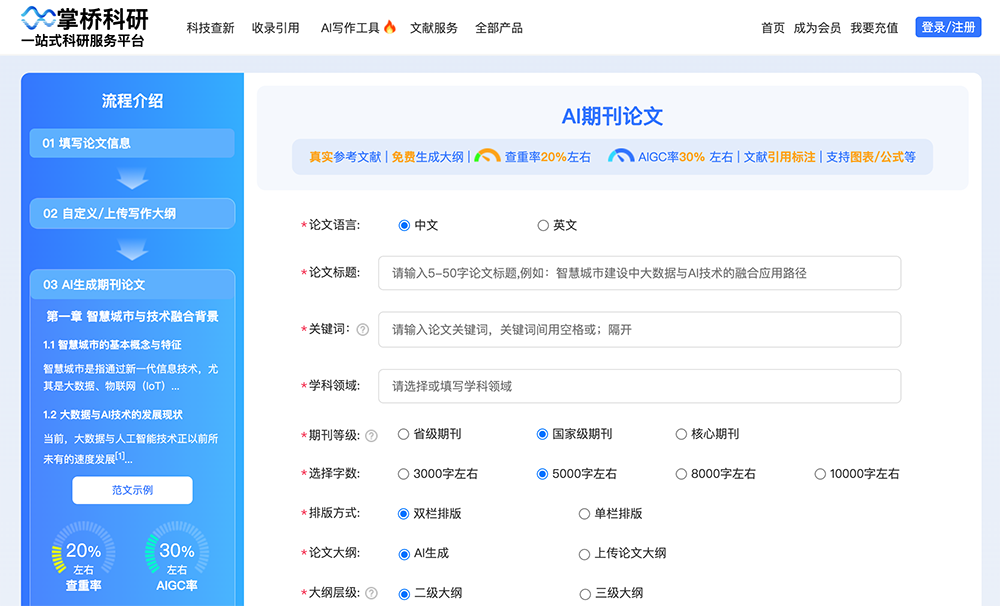Select 中文 as paper language
The width and height of the screenshot is (1000, 606).
[x=404, y=225]
